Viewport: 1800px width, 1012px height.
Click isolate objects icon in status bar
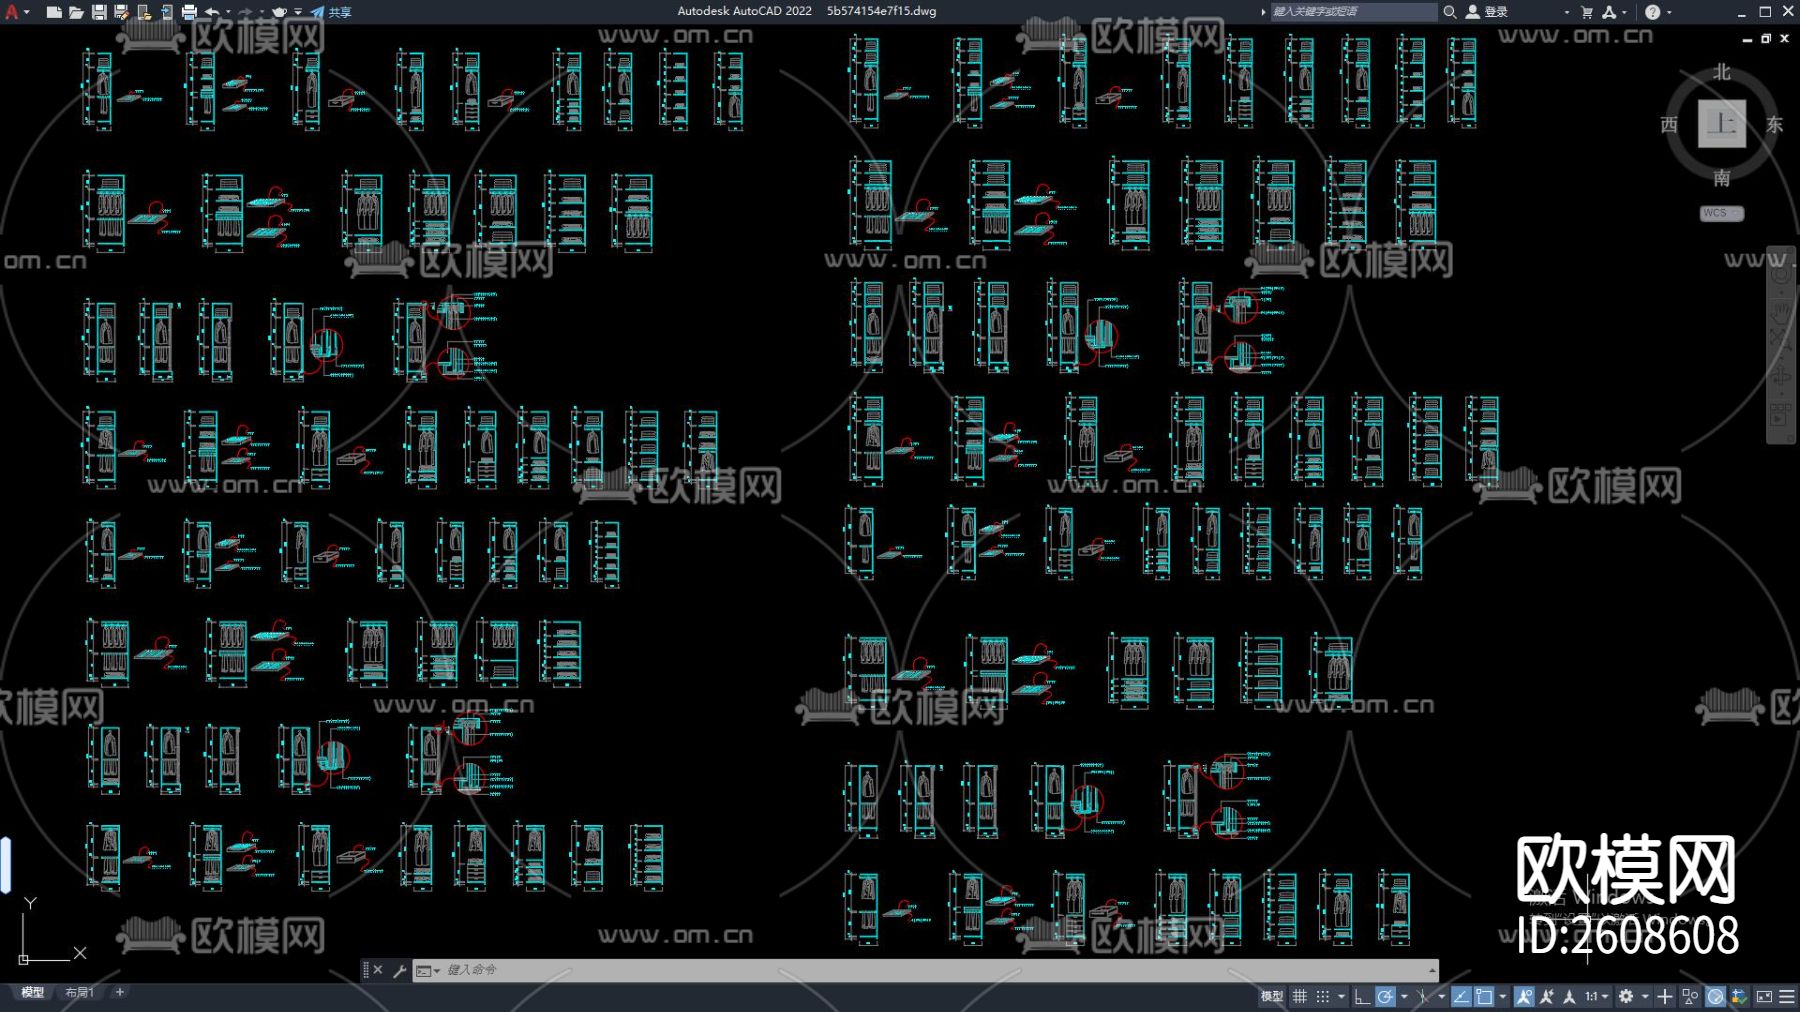[x=1690, y=996]
